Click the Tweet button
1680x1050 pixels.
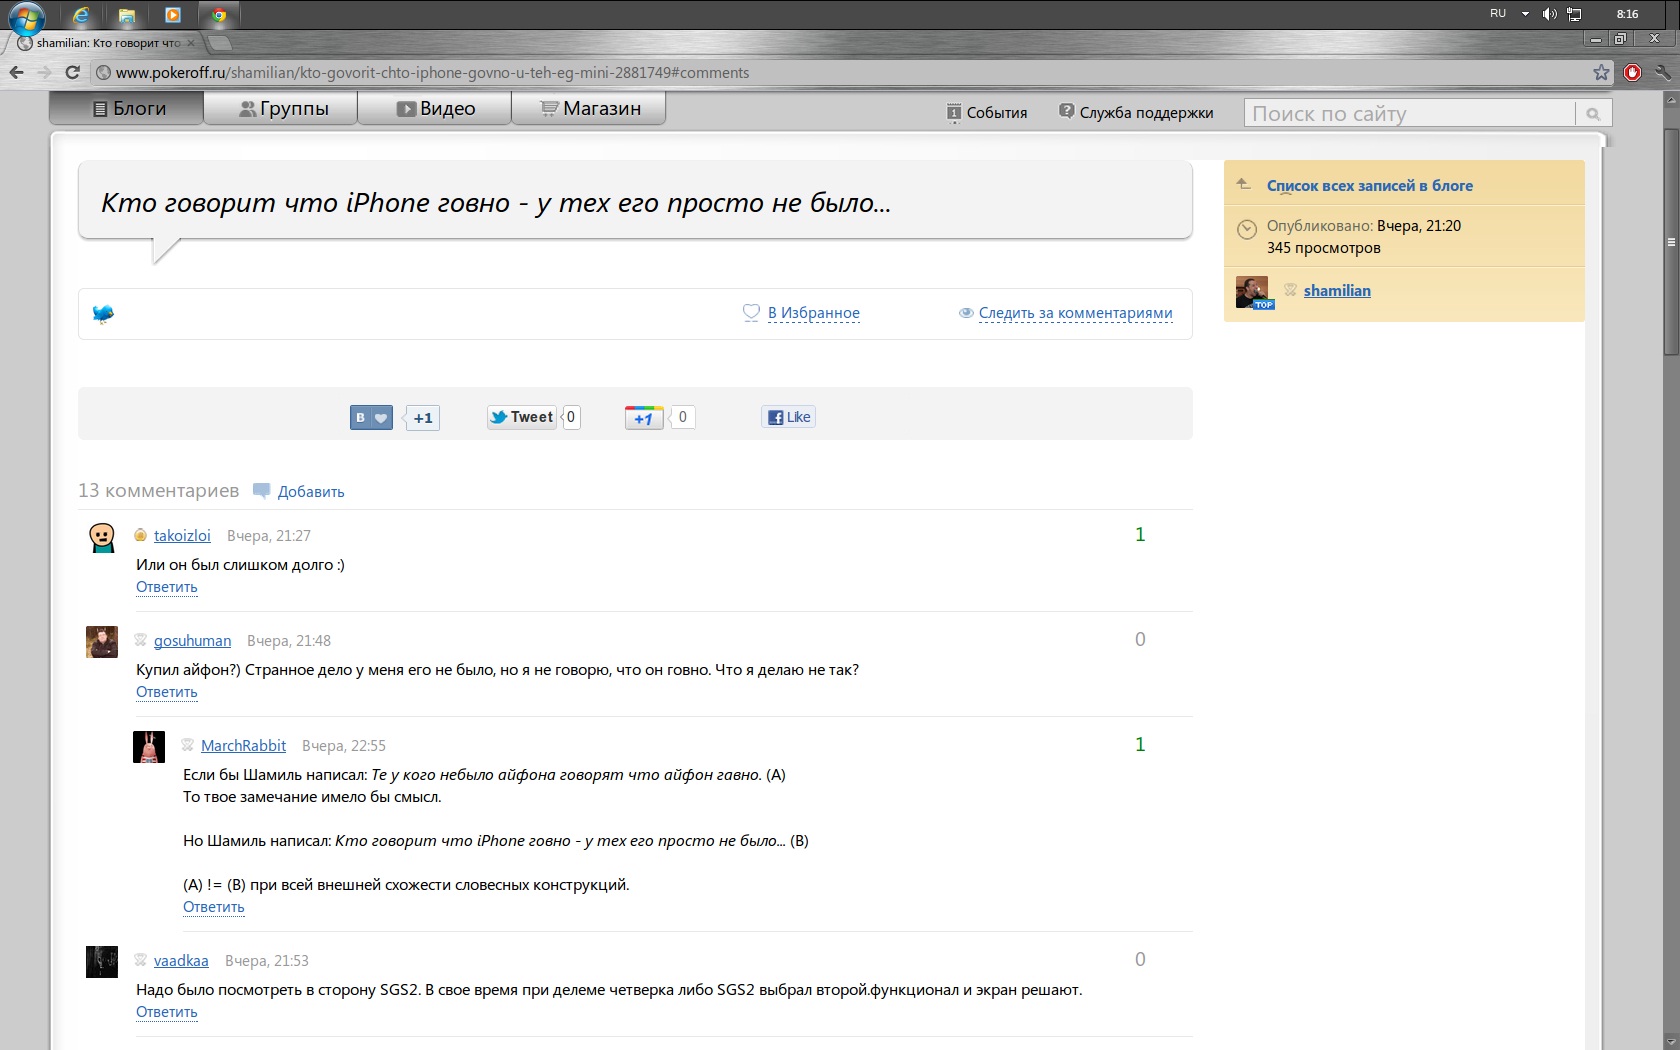tap(521, 417)
